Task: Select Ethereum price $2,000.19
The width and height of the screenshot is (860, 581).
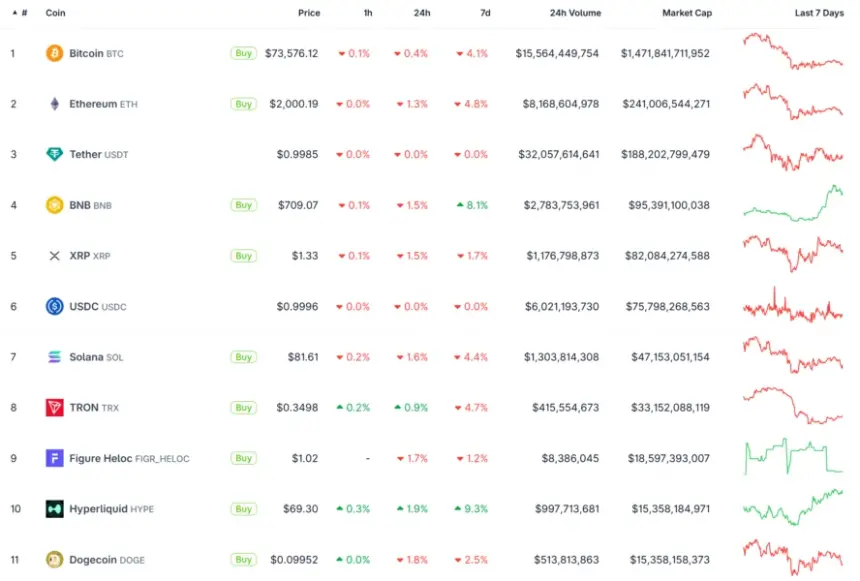Action: click(293, 104)
